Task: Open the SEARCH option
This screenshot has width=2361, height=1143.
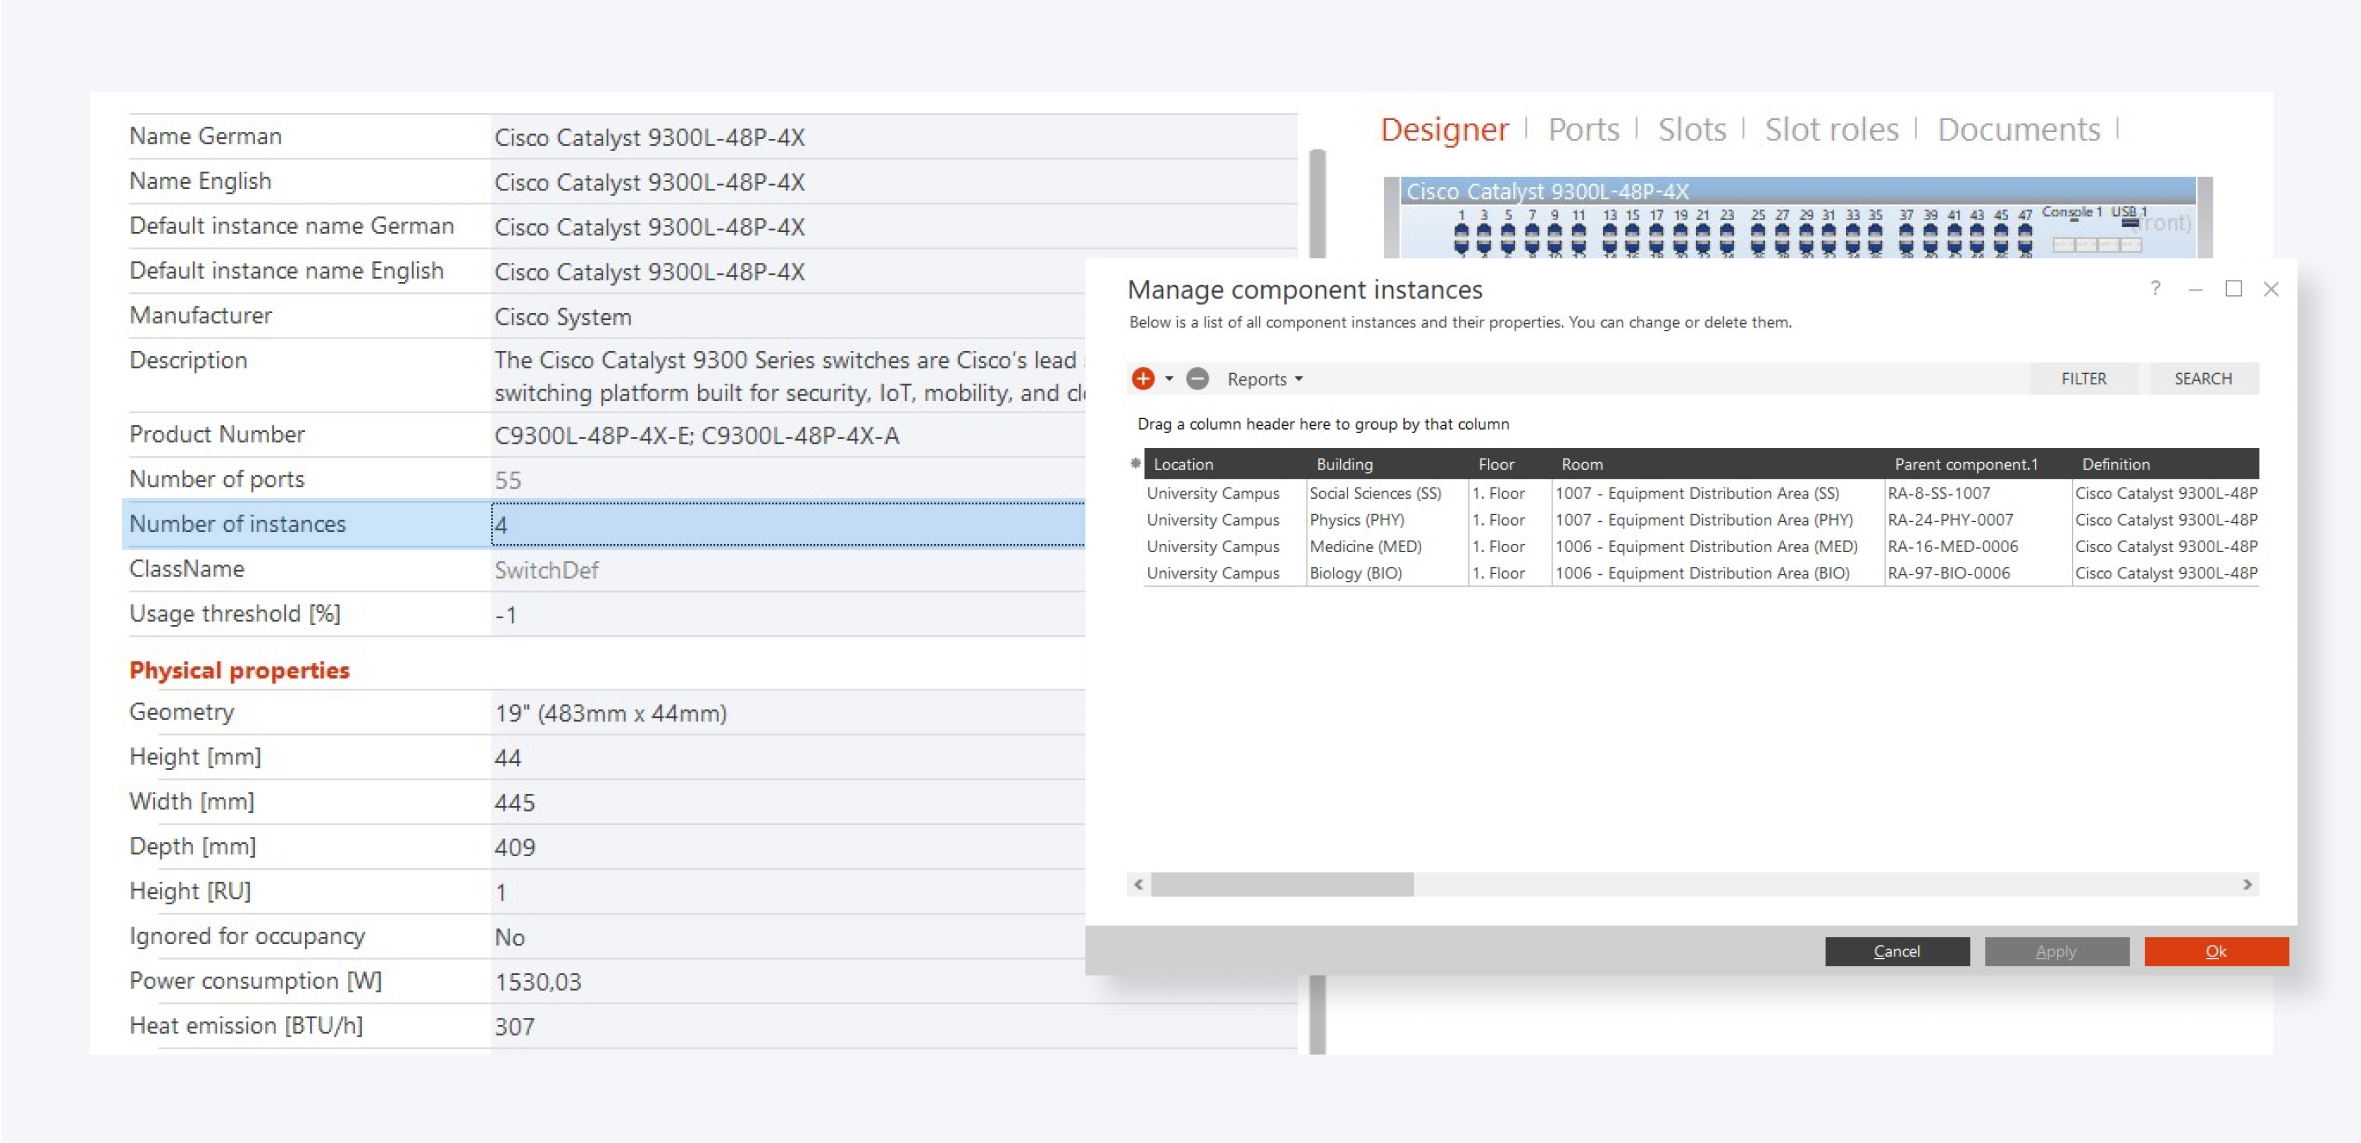Action: pos(2203,379)
